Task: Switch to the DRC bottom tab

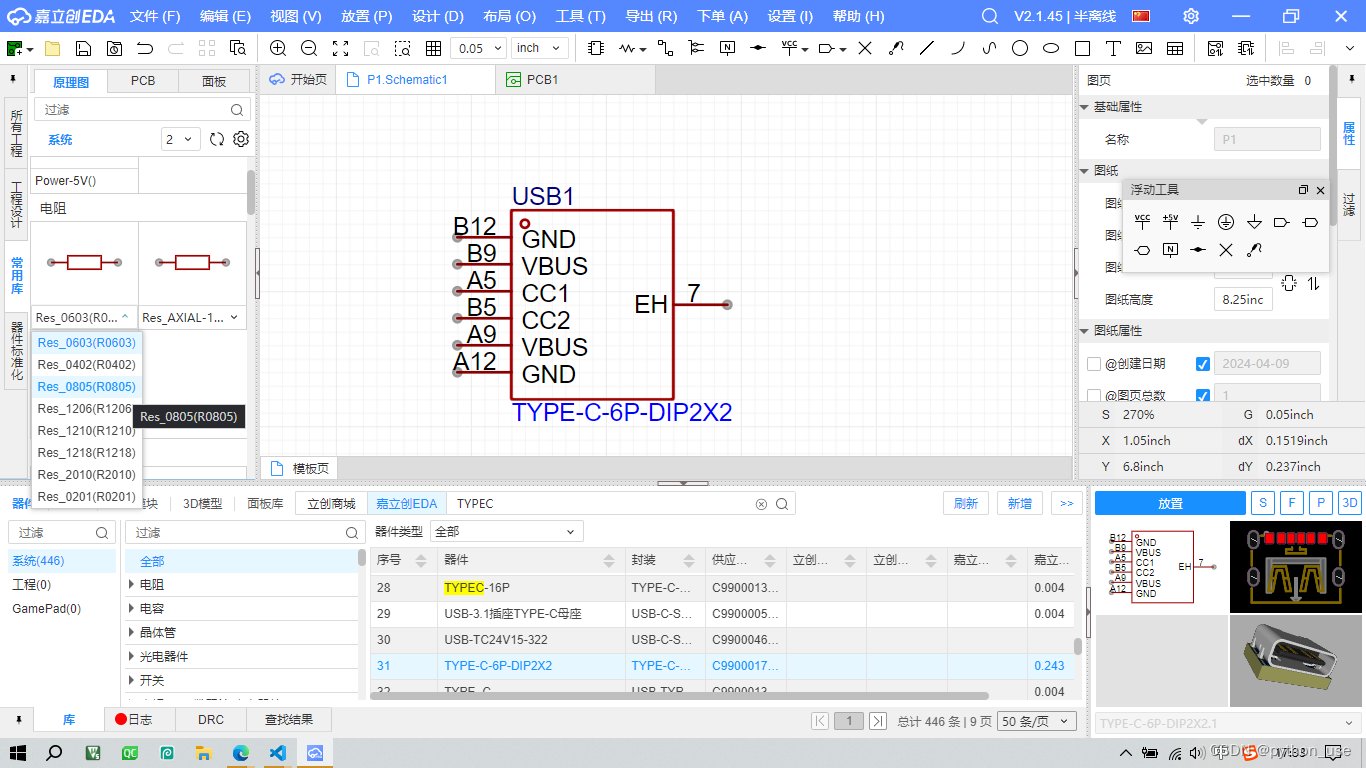Action: tap(211, 719)
